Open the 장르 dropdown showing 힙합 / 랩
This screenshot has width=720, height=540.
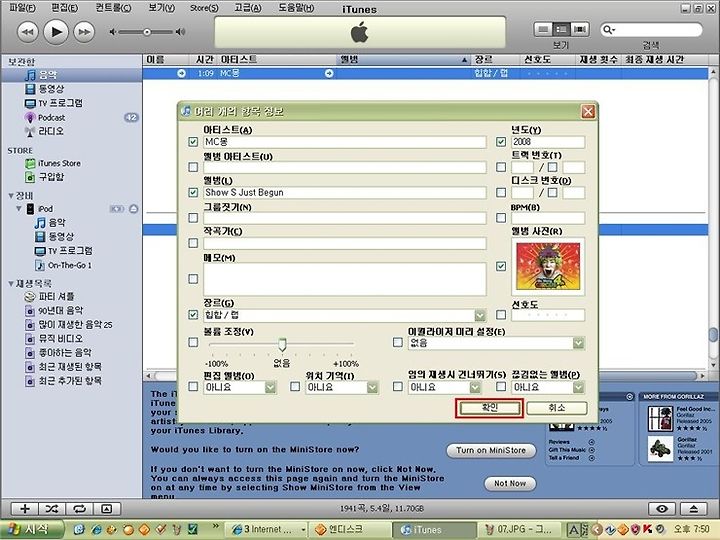pos(480,315)
